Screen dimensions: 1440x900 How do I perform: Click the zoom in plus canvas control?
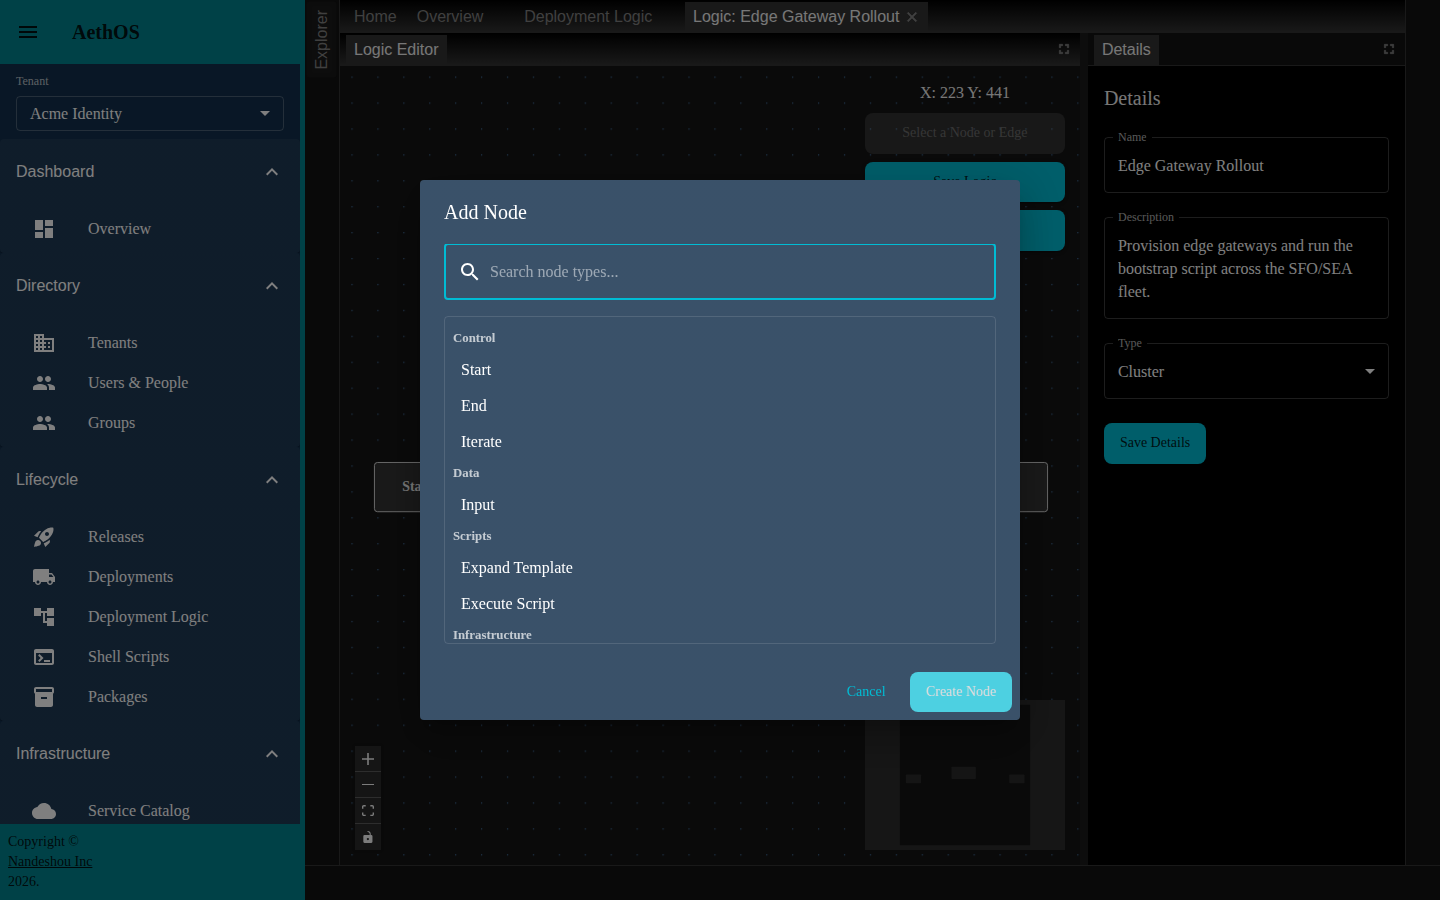coord(368,759)
